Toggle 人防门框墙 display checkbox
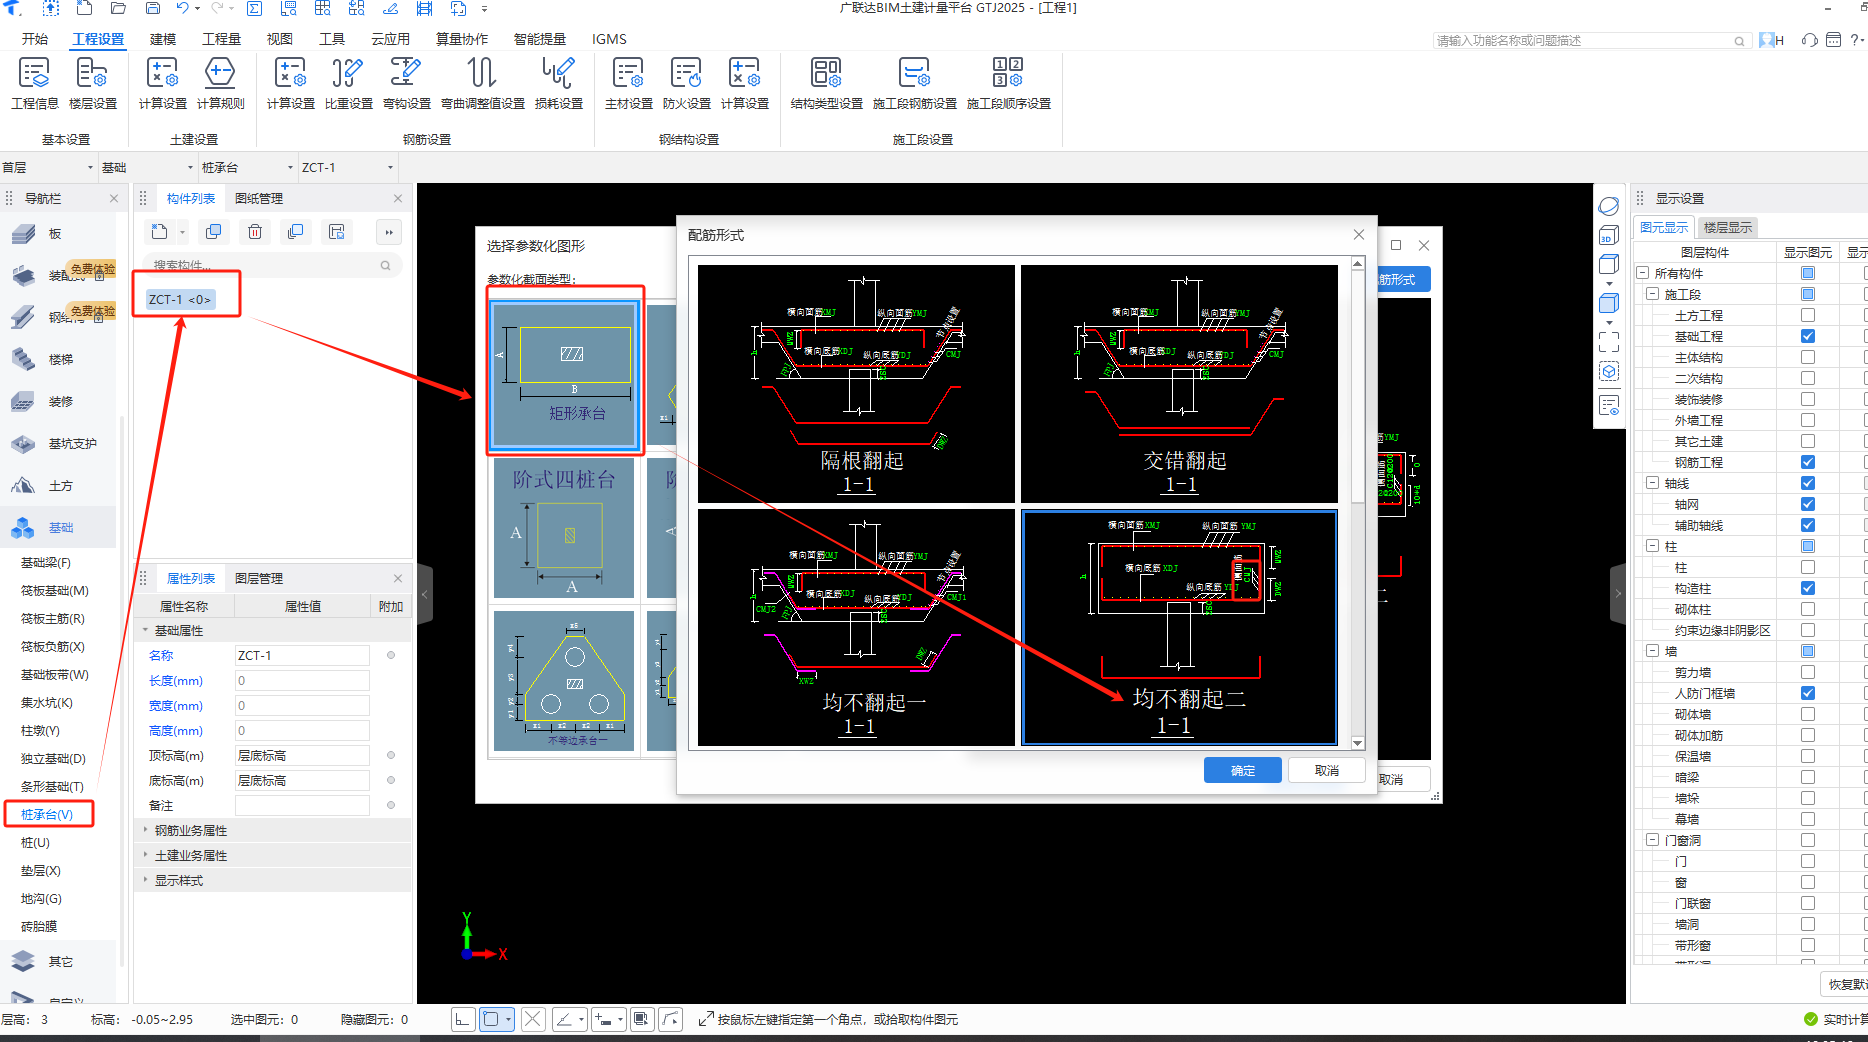 [1808, 693]
